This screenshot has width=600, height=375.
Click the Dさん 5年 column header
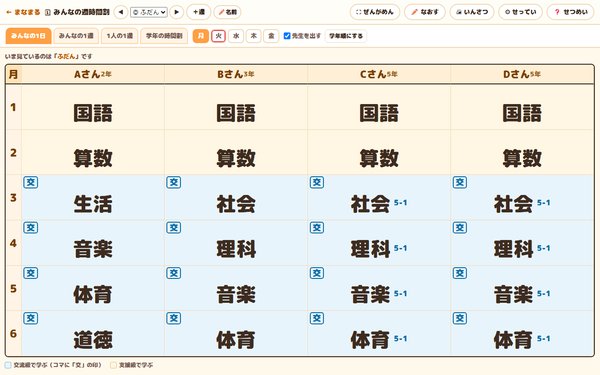522,74
